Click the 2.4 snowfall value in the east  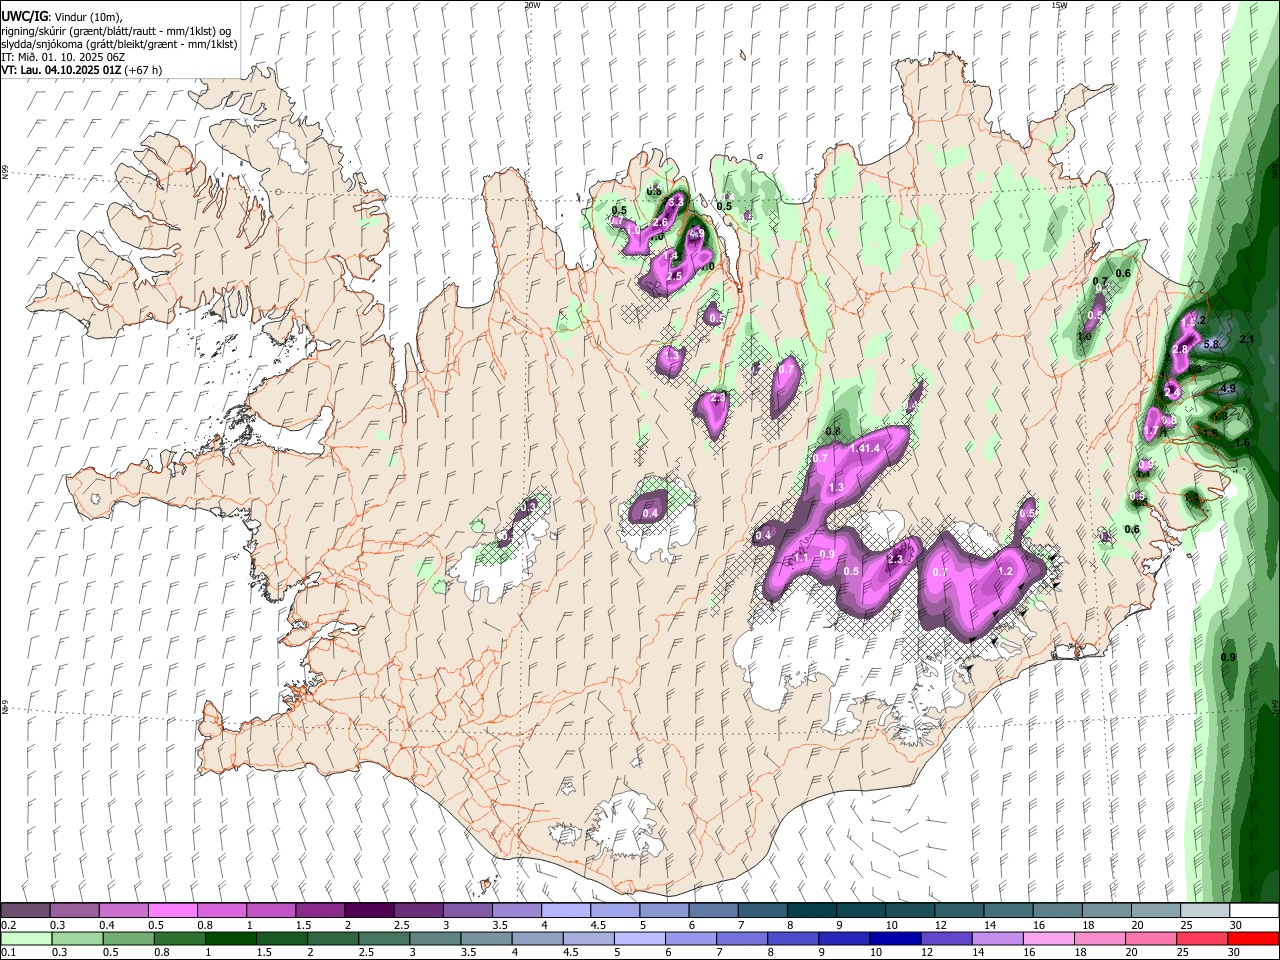click(1172, 392)
